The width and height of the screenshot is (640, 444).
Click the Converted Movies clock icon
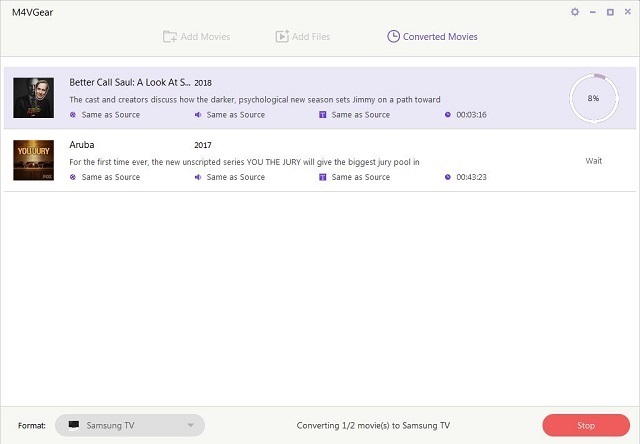pos(393,36)
